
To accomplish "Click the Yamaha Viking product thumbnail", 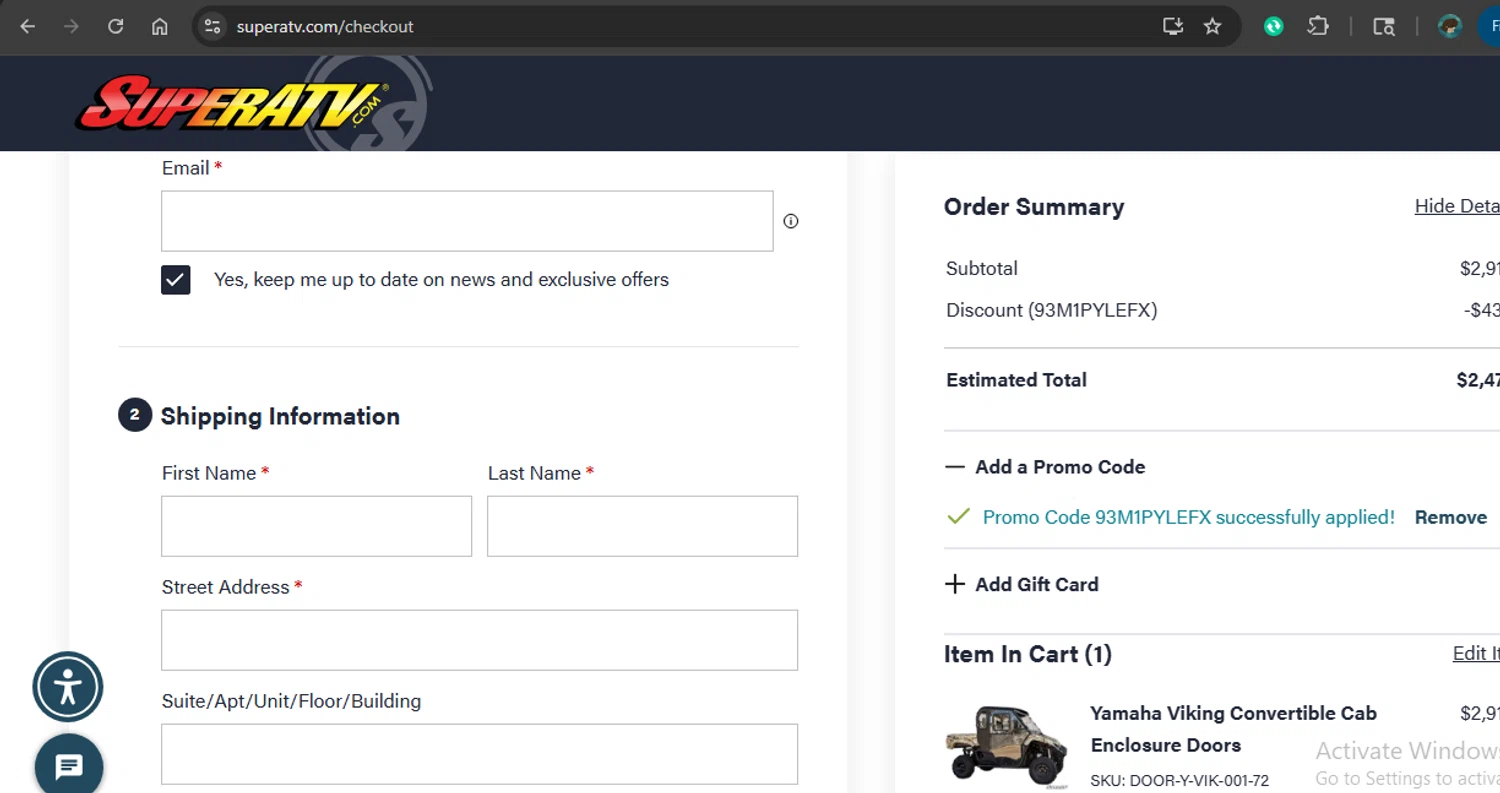I will point(1008,746).
